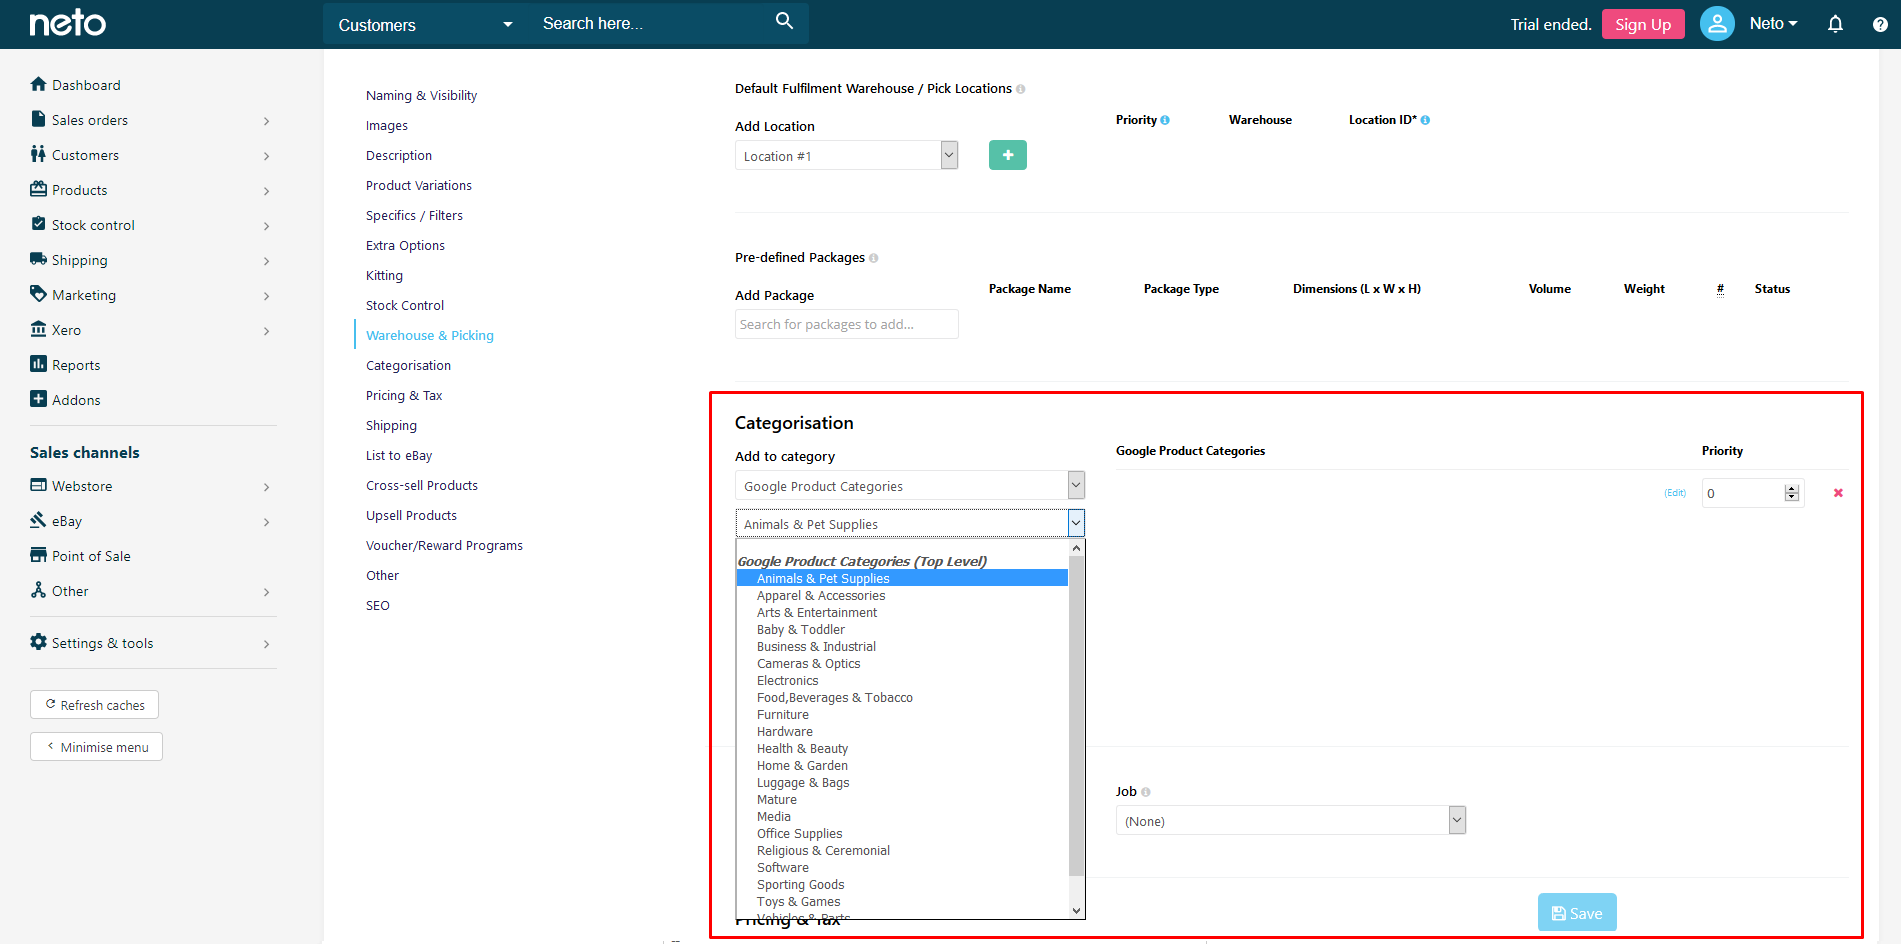Go to Pricing & Tax section
1901x944 pixels.
pyautogui.click(x=404, y=395)
